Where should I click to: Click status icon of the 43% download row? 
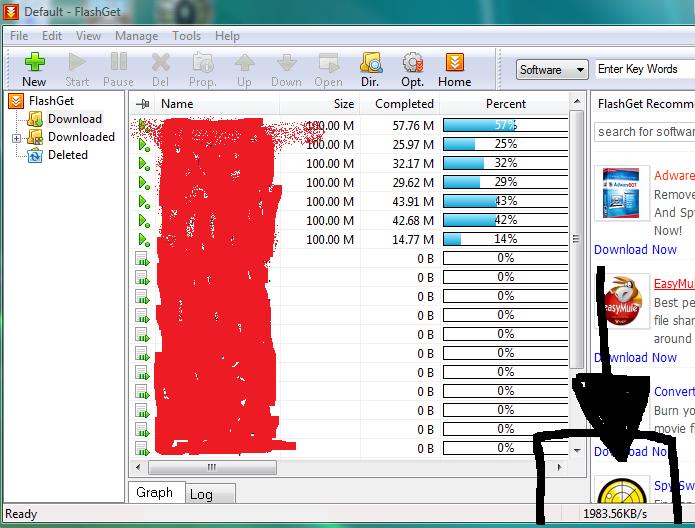coord(144,202)
